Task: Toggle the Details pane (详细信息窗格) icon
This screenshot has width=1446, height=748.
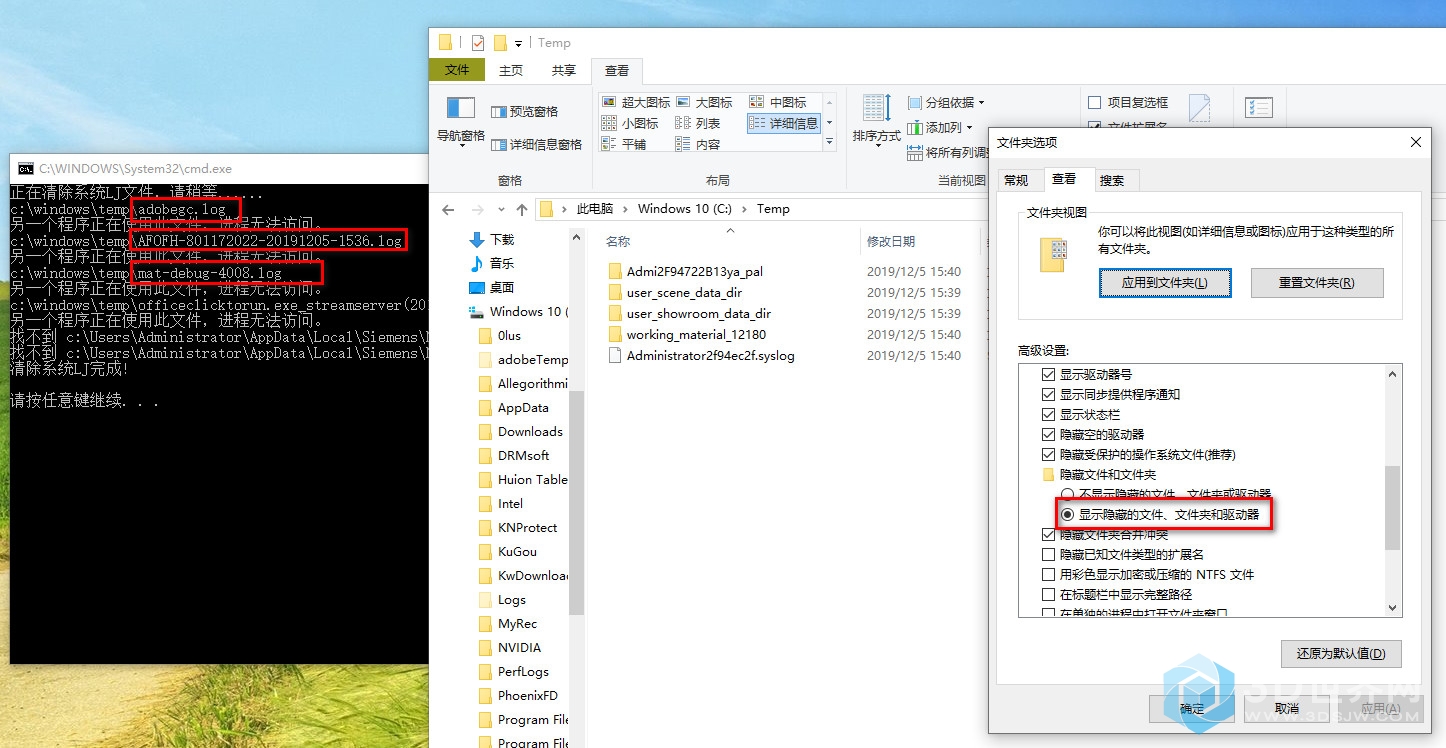Action: [499, 145]
